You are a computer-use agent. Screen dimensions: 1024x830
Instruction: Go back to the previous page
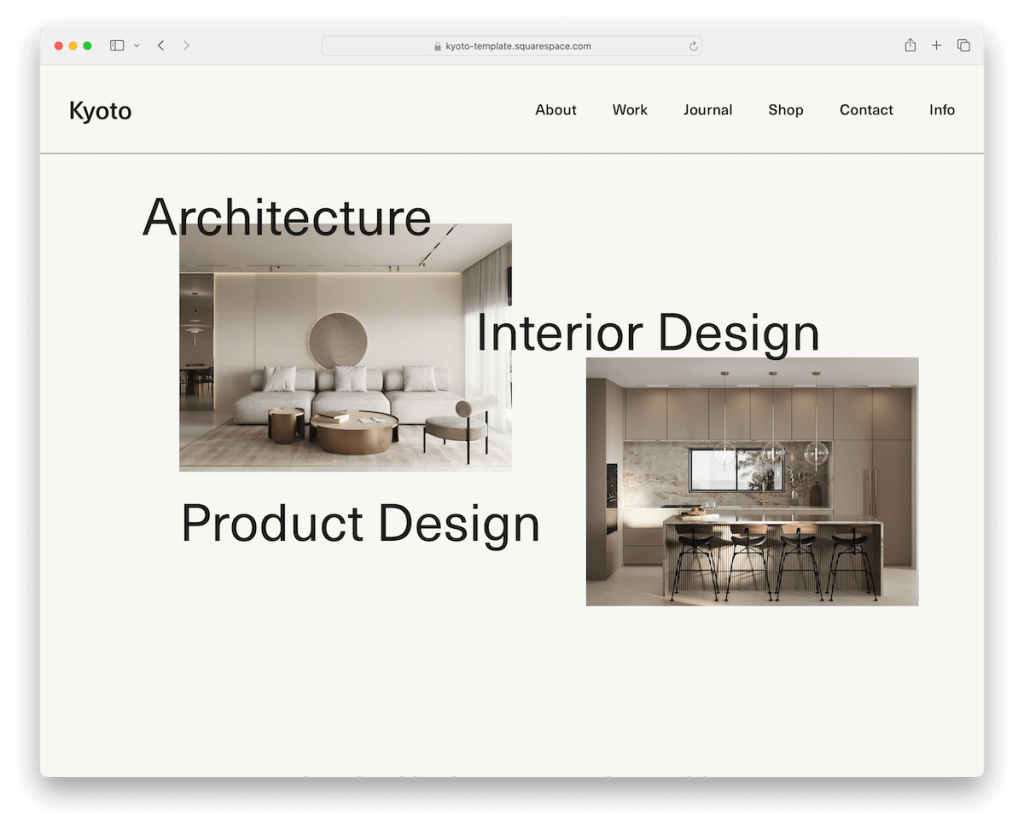click(x=161, y=45)
